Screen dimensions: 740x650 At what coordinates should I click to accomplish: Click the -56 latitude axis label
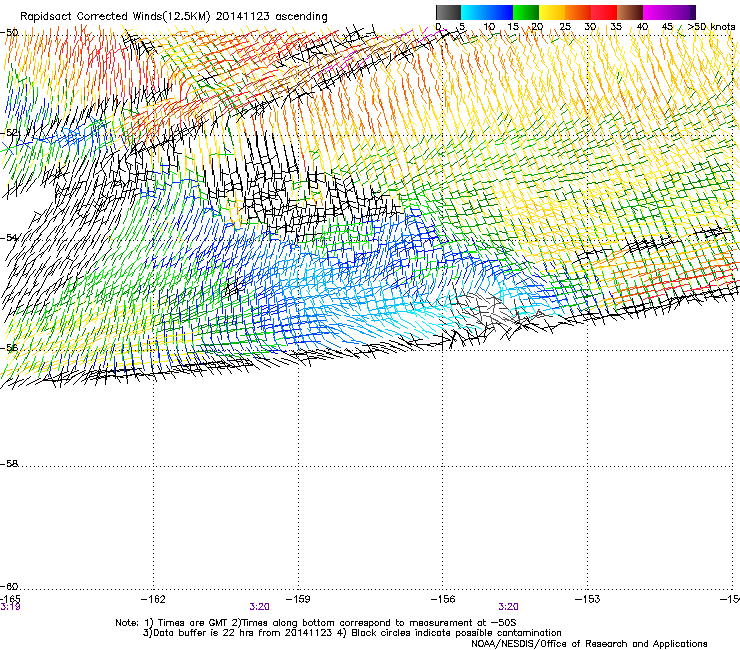(x=9, y=347)
